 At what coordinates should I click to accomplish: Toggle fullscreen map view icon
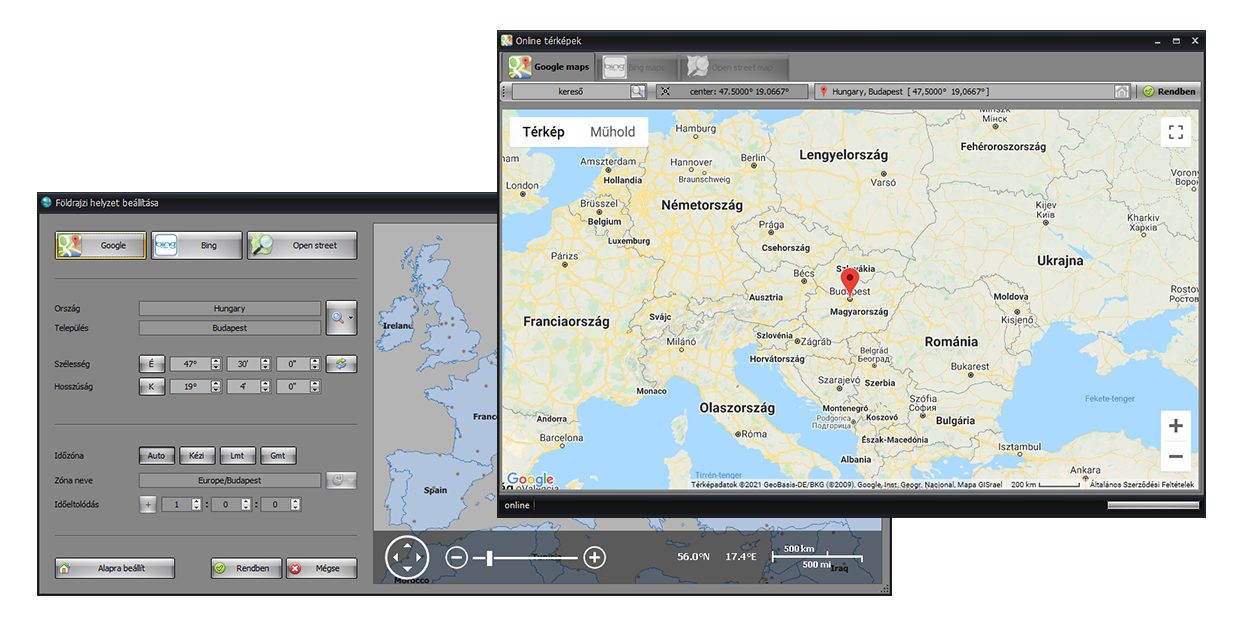pos(1176,132)
